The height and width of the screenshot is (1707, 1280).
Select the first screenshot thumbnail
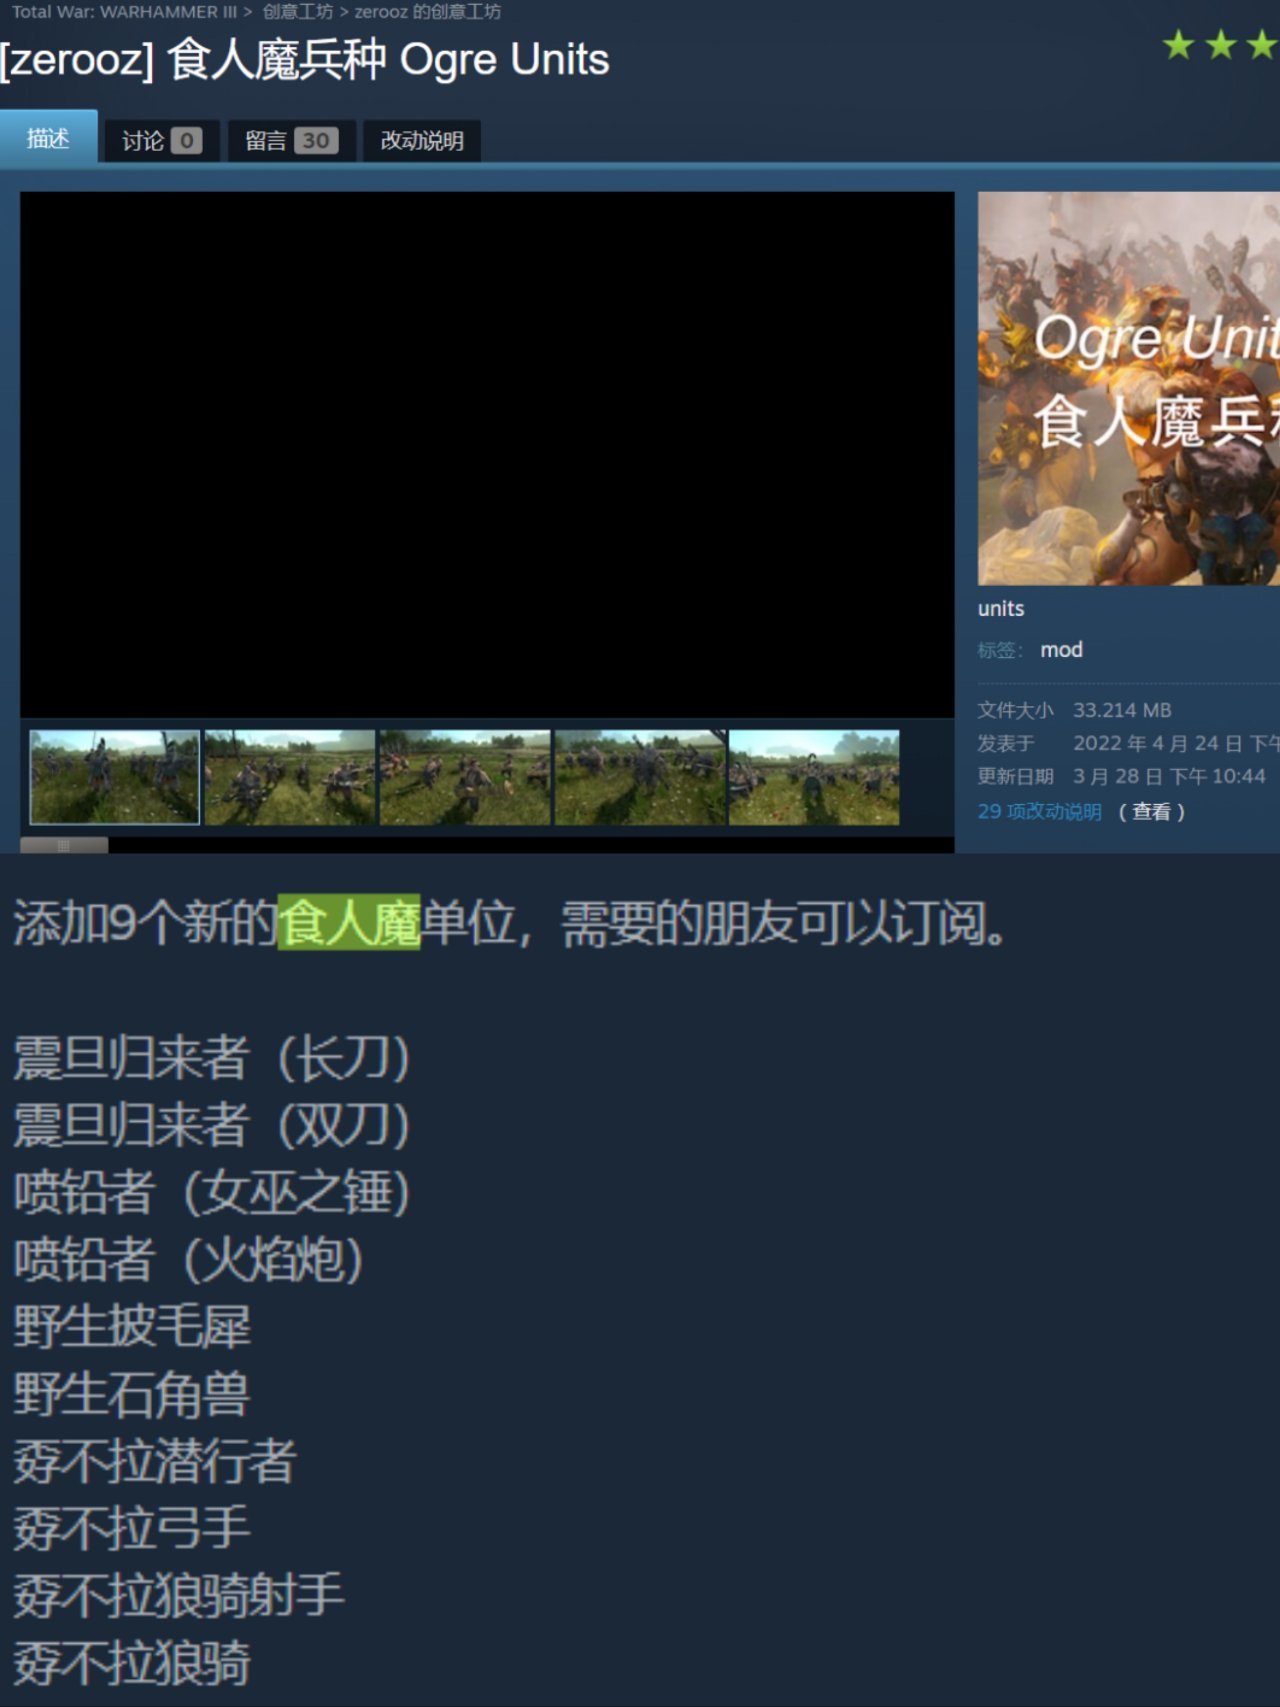(114, 777)
